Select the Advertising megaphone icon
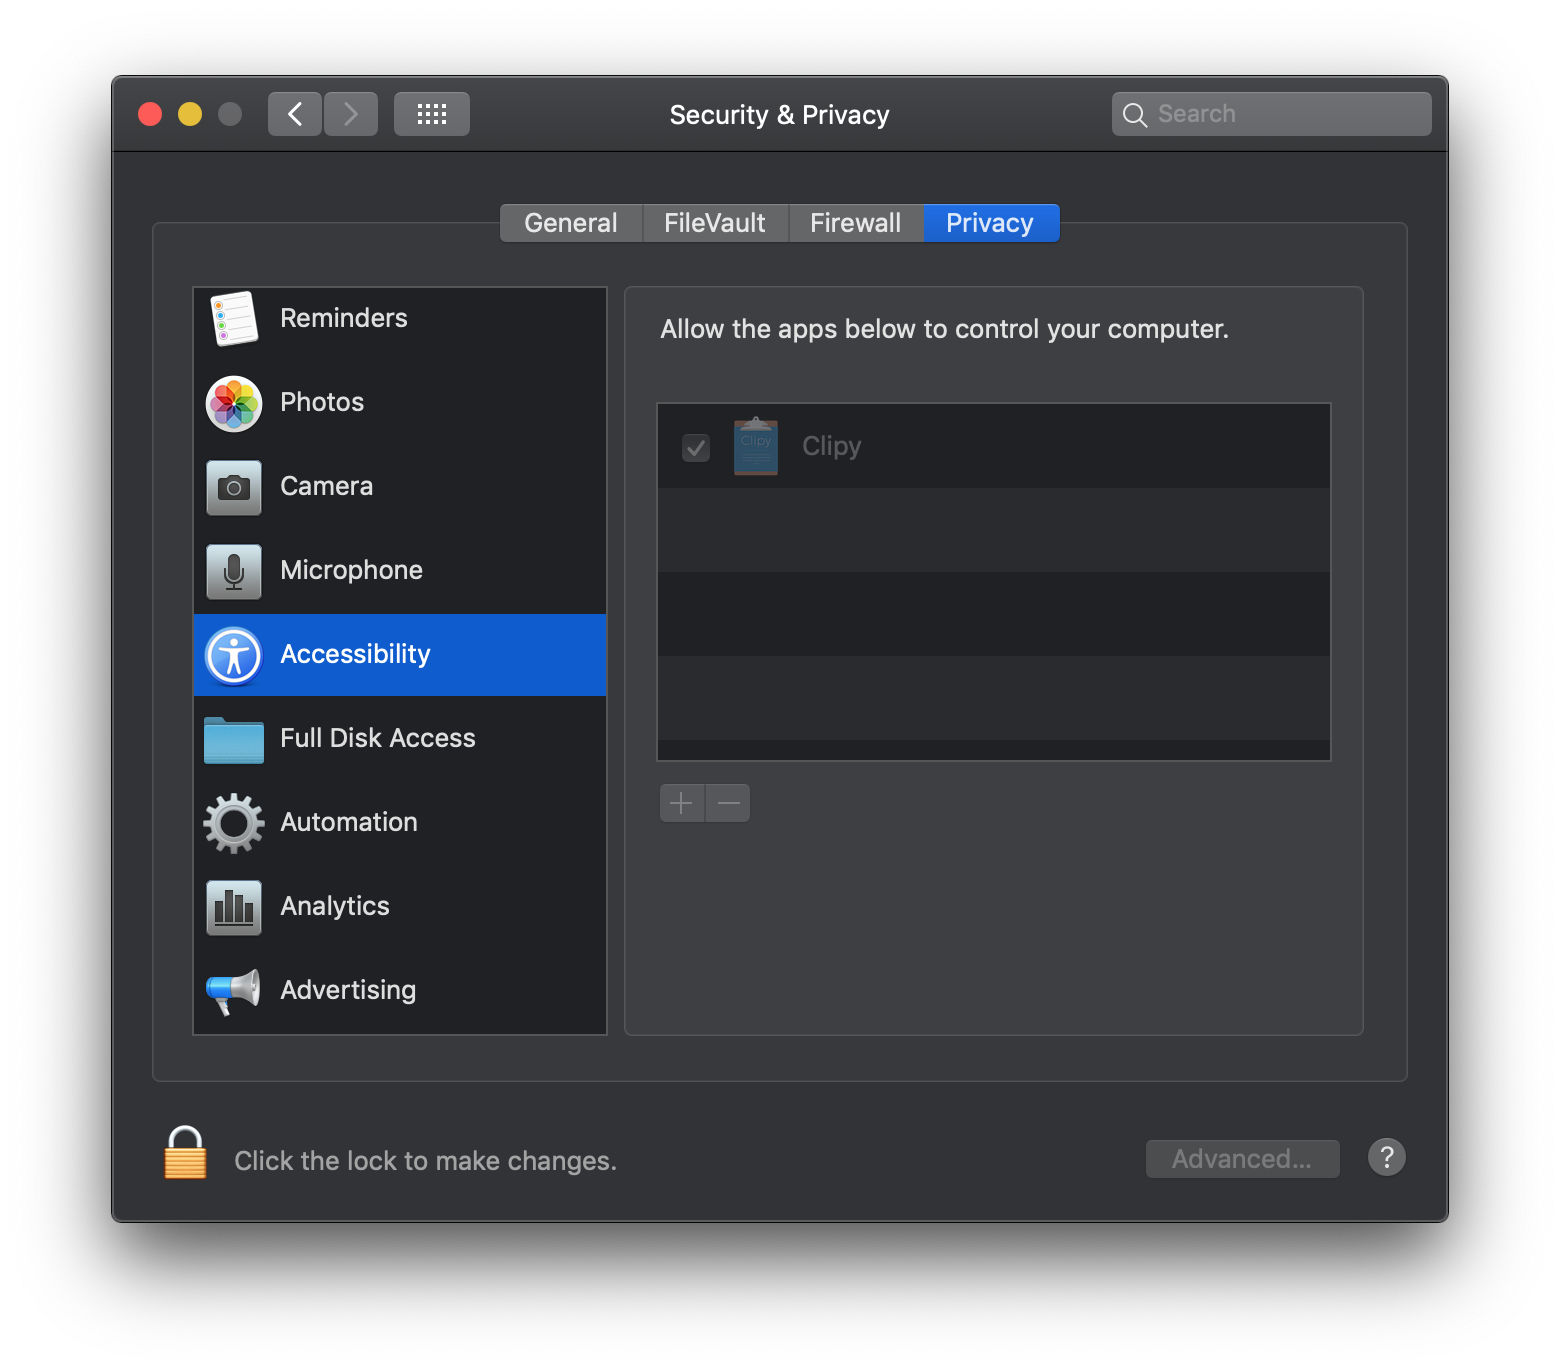The image size is (1560, 1370). (x=233, y=990)
